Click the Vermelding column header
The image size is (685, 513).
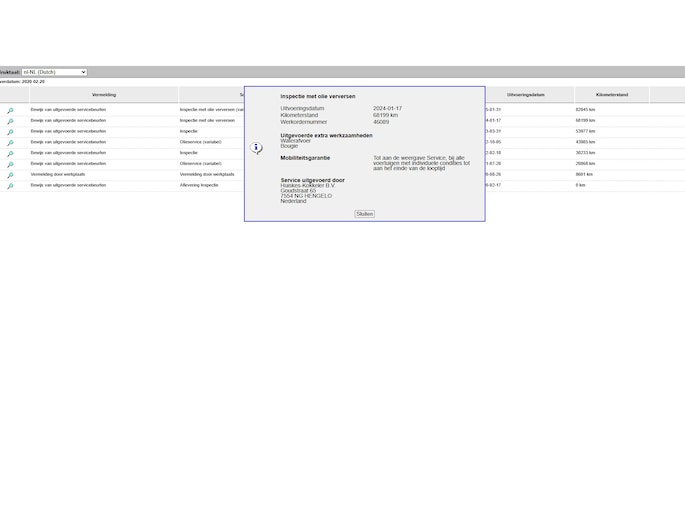click(104, 95)
